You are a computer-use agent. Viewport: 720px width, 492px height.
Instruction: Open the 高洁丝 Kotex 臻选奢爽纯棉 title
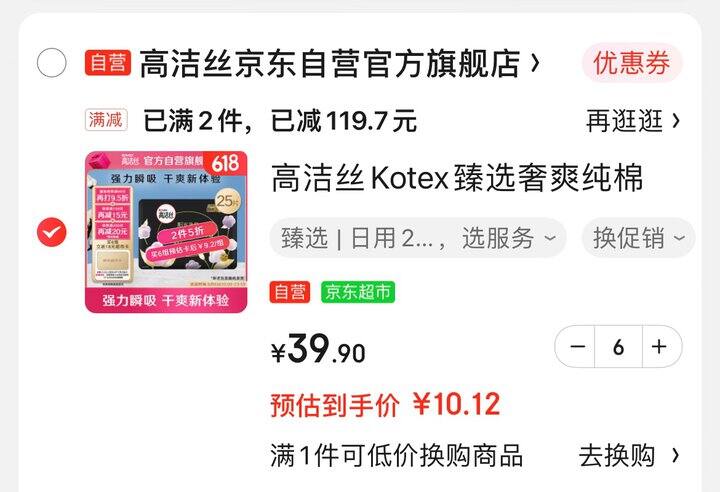456,178
